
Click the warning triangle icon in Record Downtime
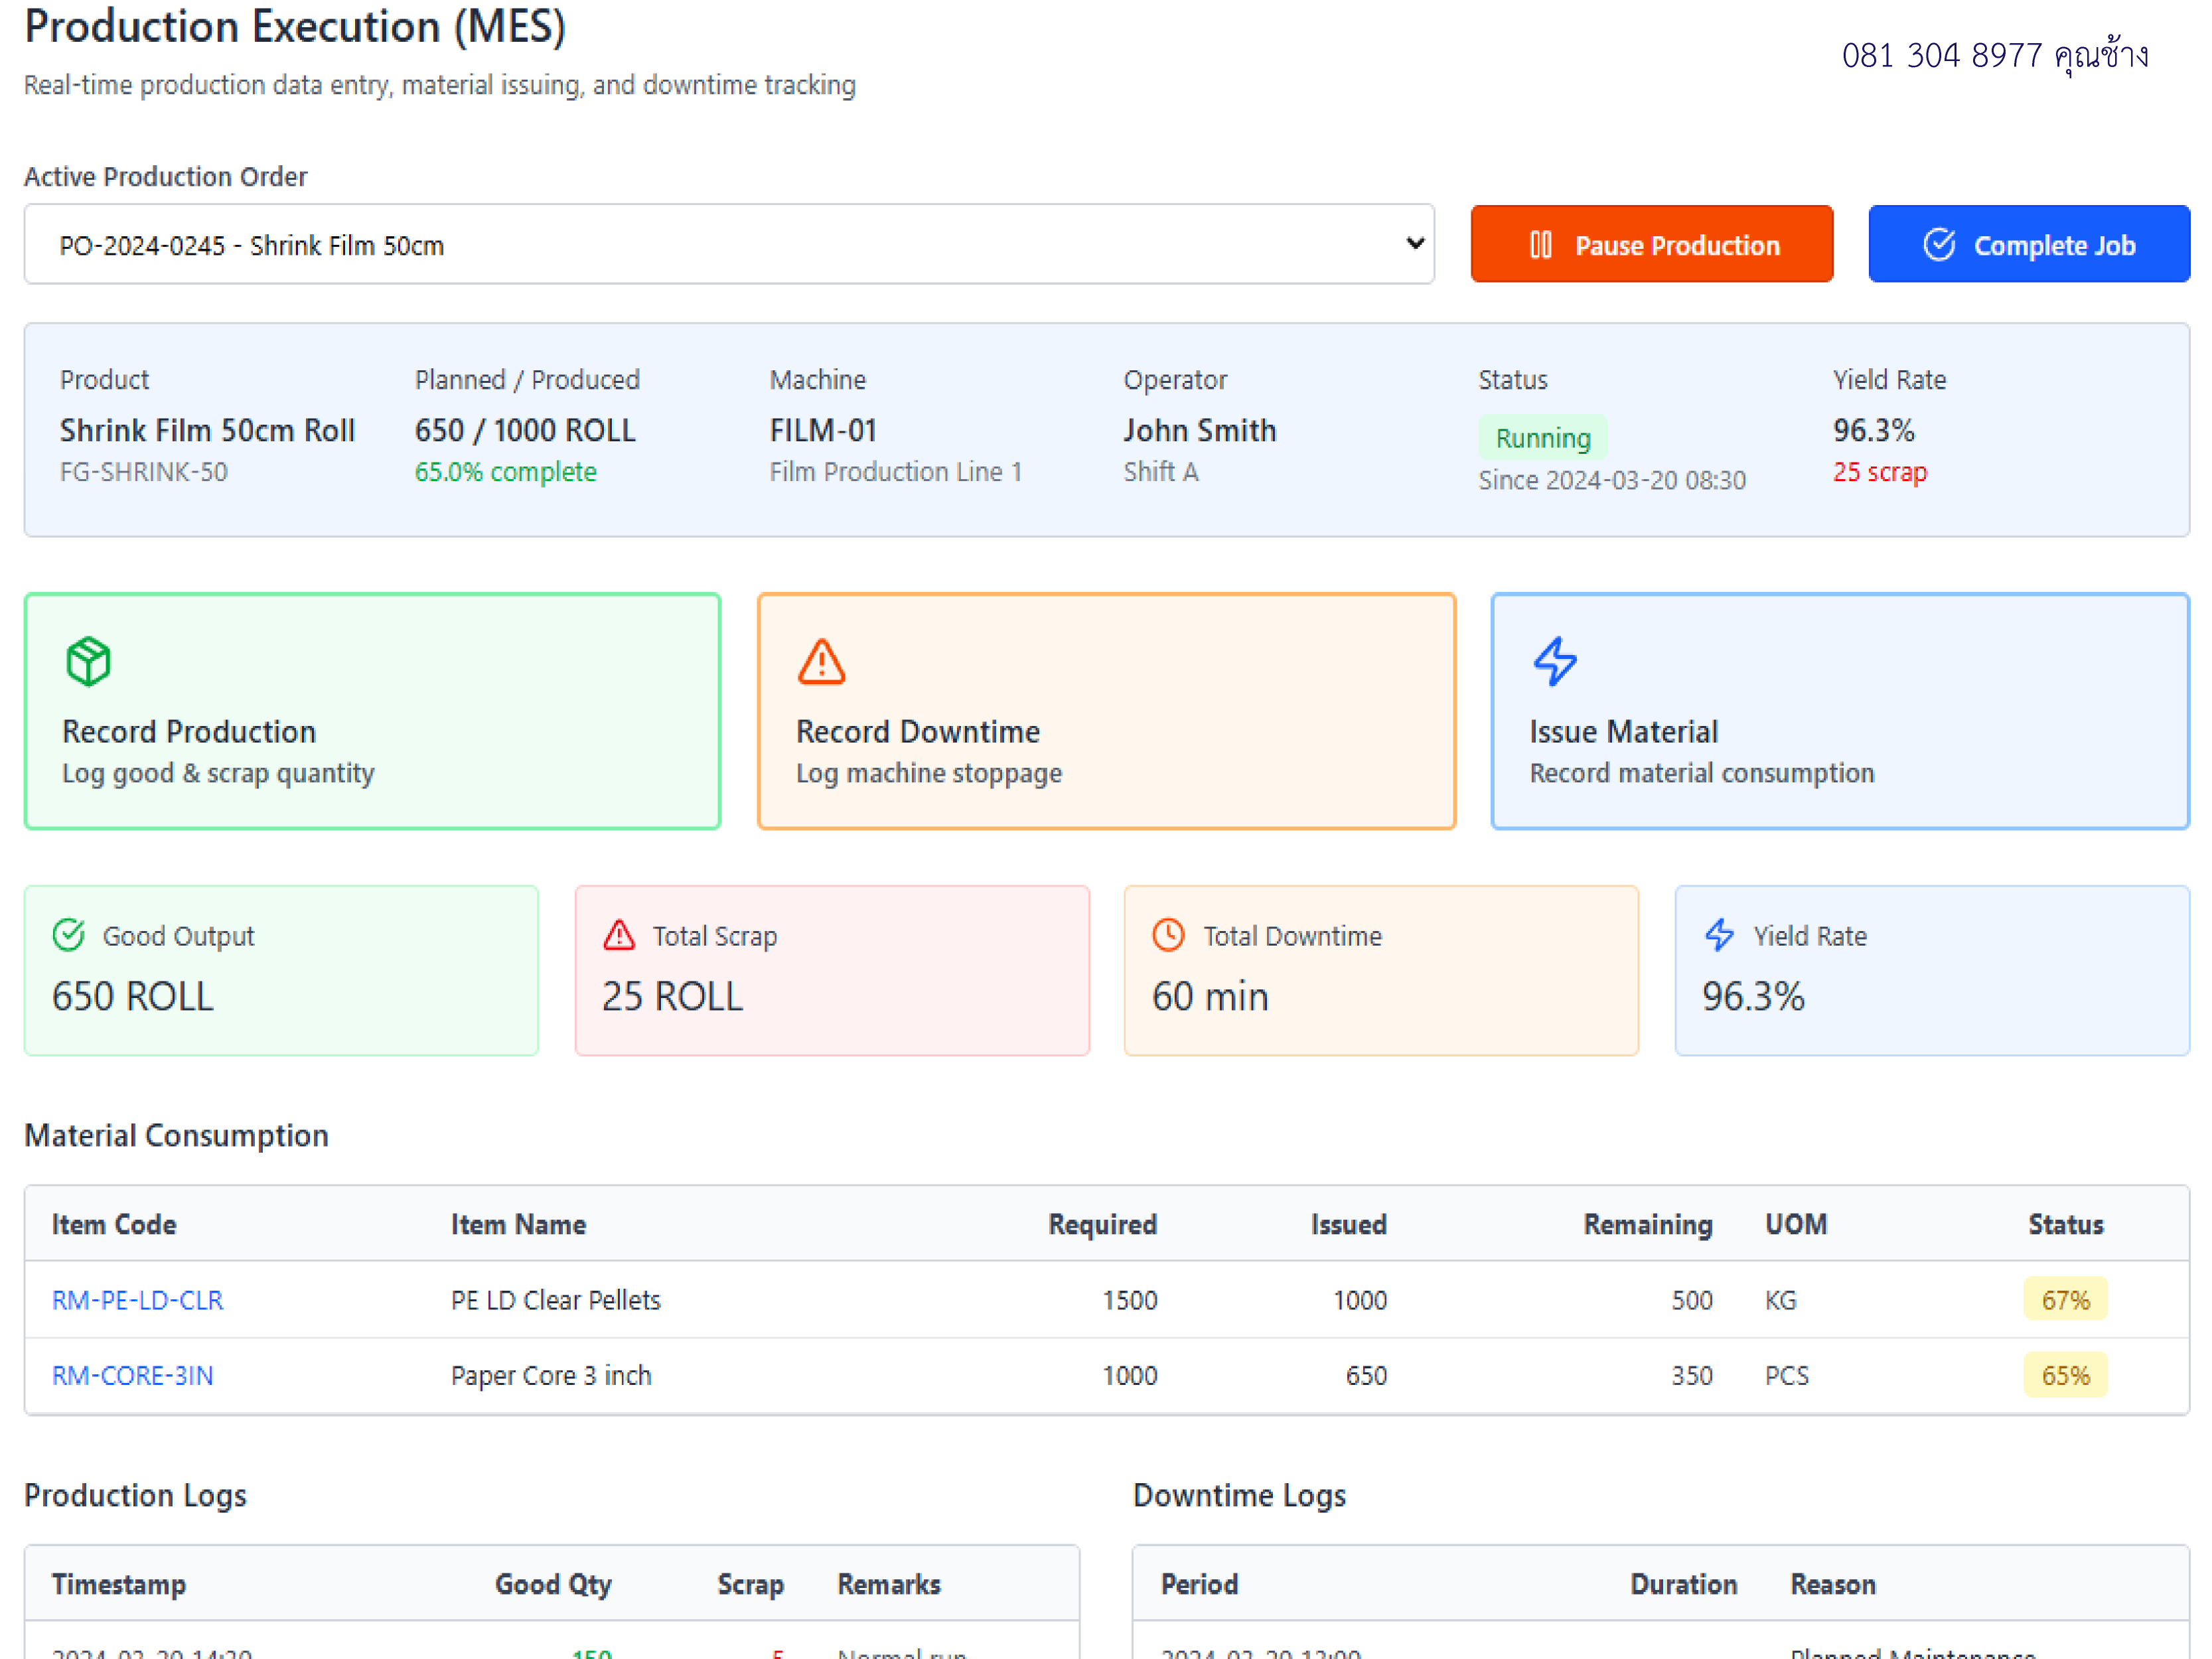[x=821, y=662]
